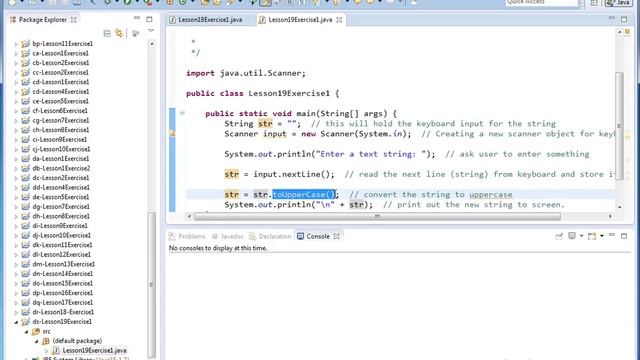Click the editor vertical scrollbar thumb
The width and height of the screenshot is (640, 360).
(x=619, y=126)
